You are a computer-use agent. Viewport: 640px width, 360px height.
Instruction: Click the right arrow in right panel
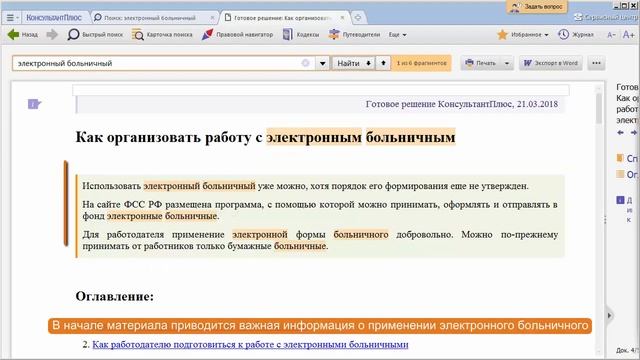pos(634,133)
